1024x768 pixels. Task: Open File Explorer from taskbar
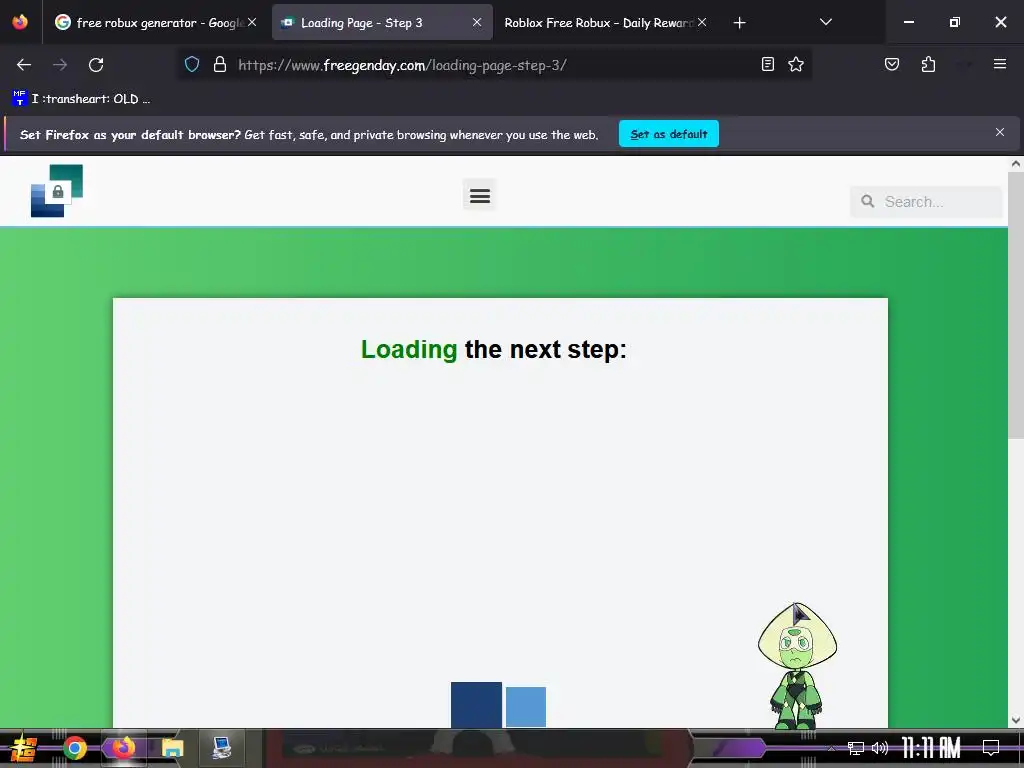point(172,748)
